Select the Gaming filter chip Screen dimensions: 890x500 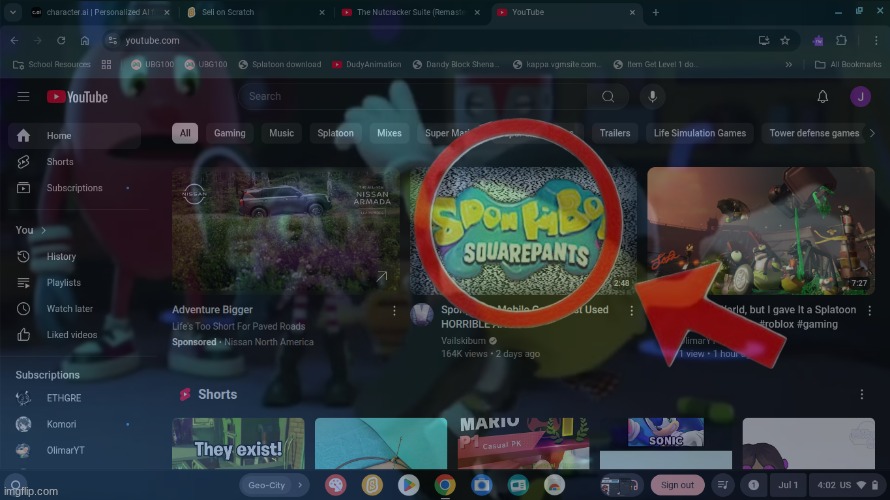229,133
